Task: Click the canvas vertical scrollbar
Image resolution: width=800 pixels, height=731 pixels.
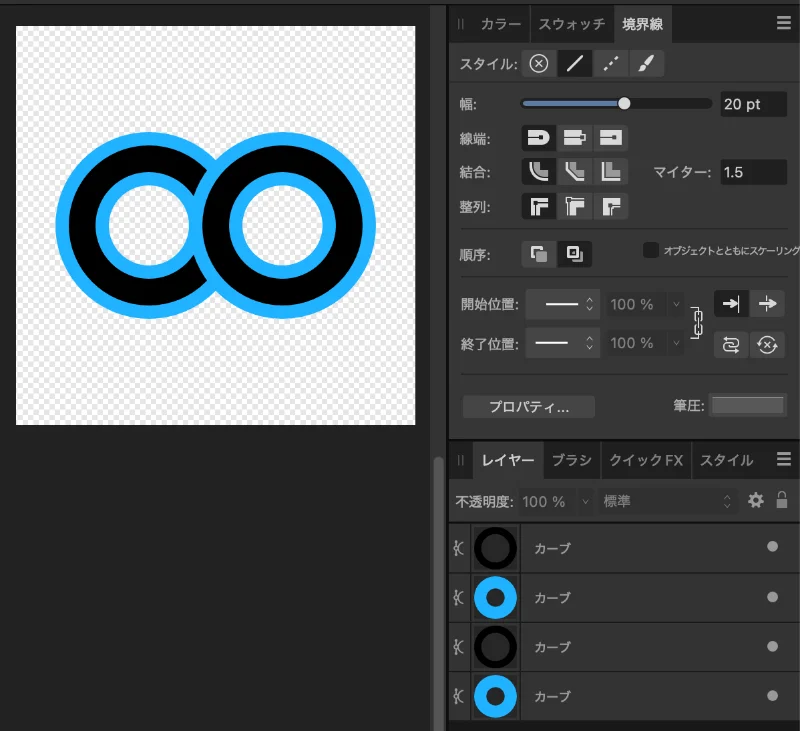Action: coord(438,592)
